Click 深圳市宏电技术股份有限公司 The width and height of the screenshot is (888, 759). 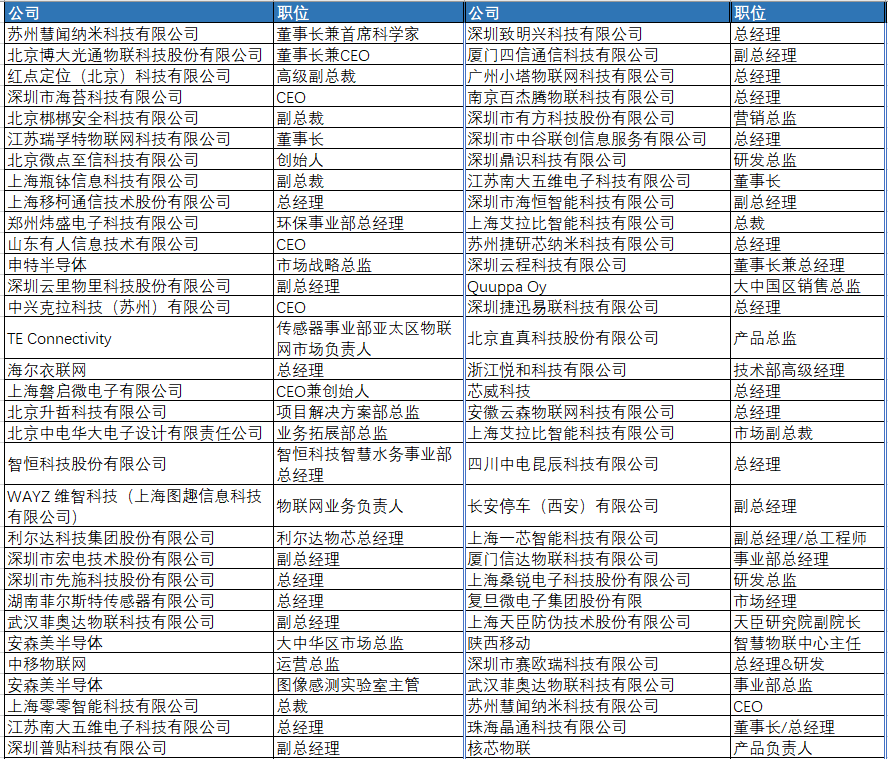(x=138, y=558)
